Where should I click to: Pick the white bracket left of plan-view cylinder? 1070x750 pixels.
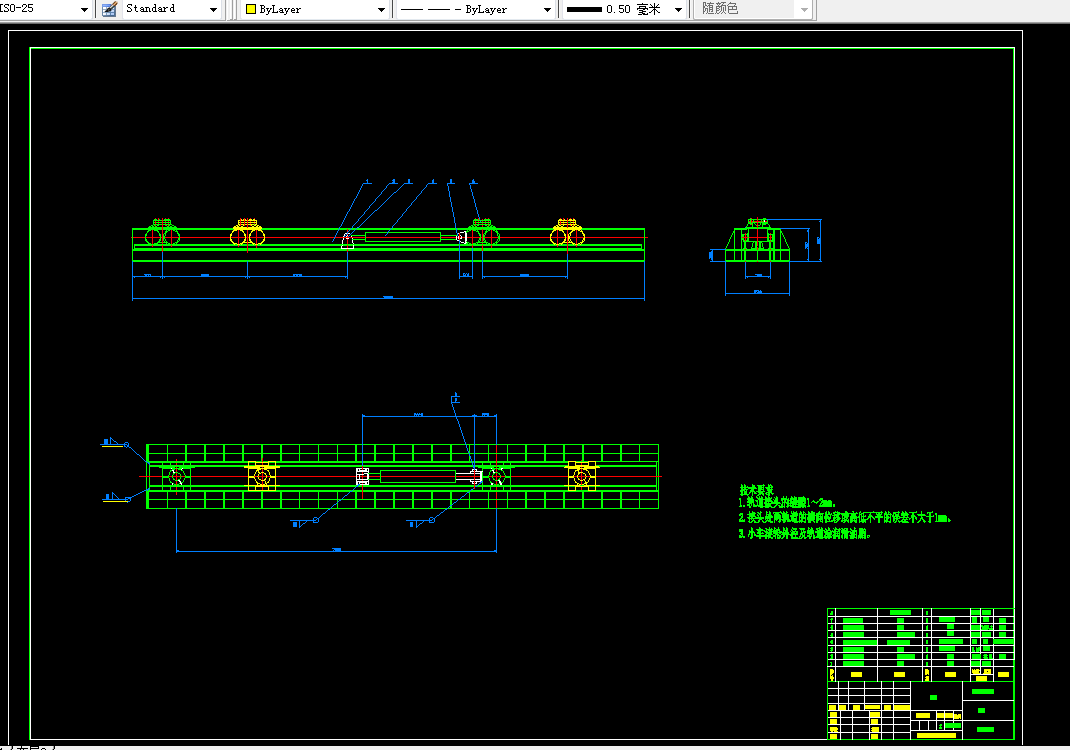(x=362, y=476)
